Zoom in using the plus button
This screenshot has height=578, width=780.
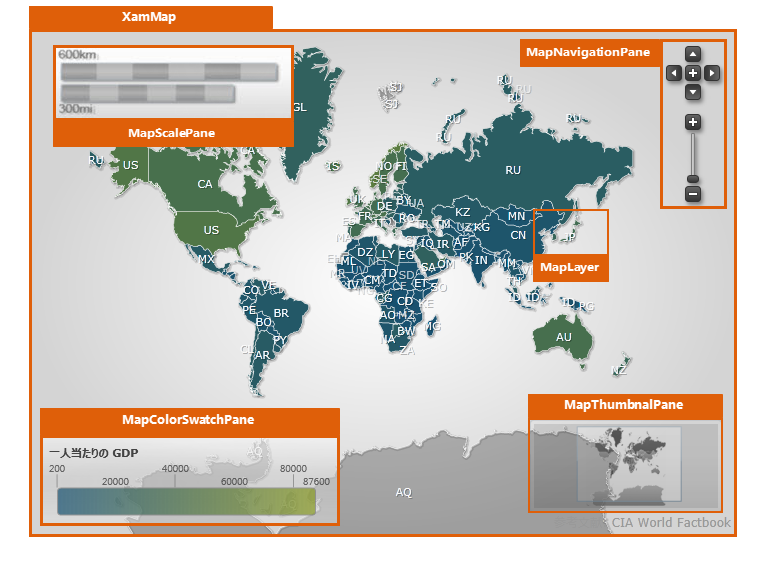click(693, 122)
